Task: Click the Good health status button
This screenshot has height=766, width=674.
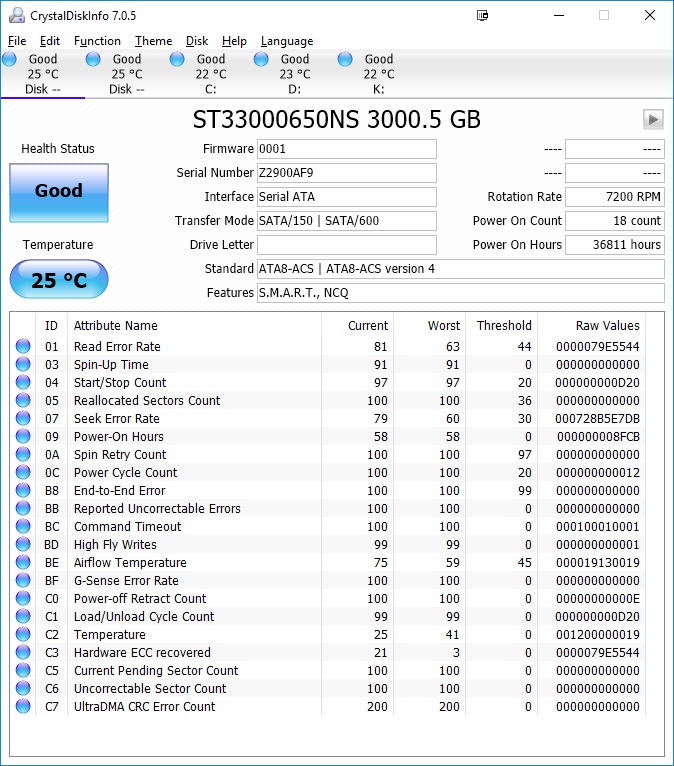Action: [x=59, y=192]
